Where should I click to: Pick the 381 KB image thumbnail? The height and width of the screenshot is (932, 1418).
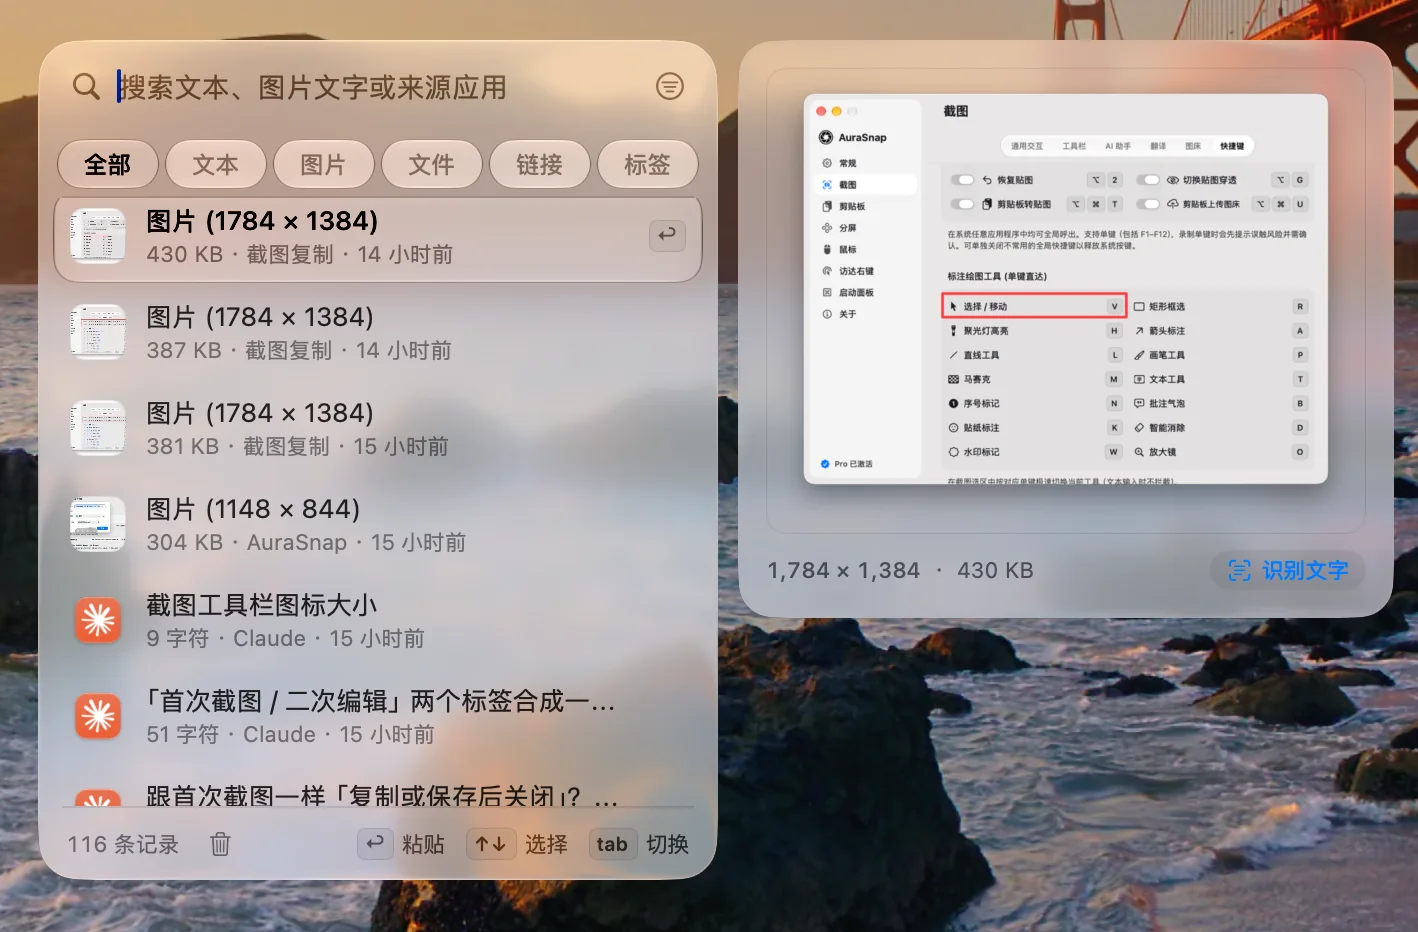coord(98,428)
